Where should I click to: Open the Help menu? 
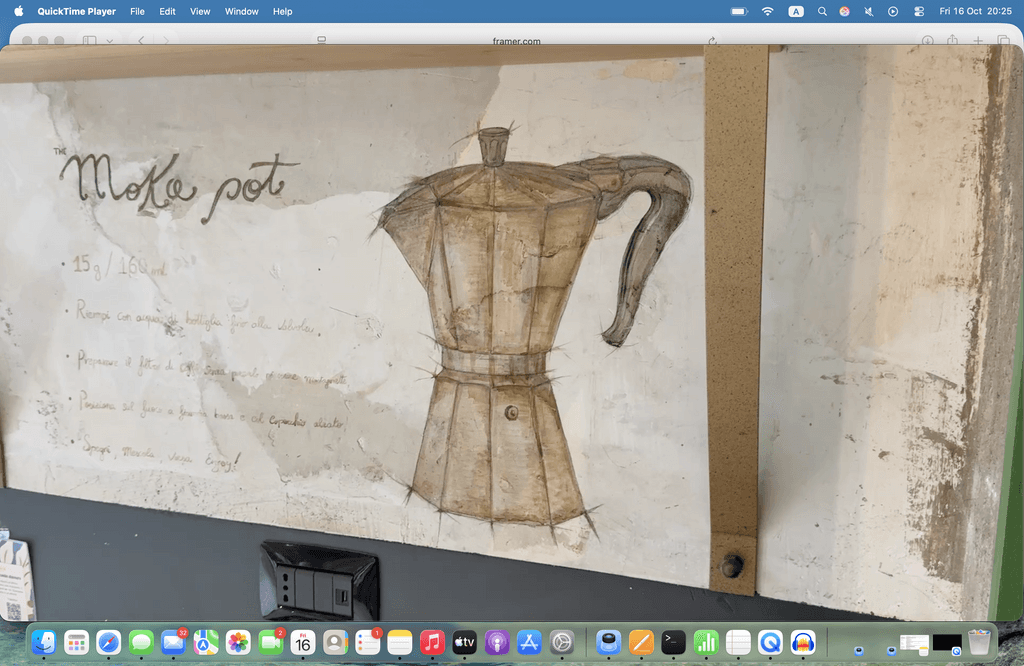coord(282,11)
